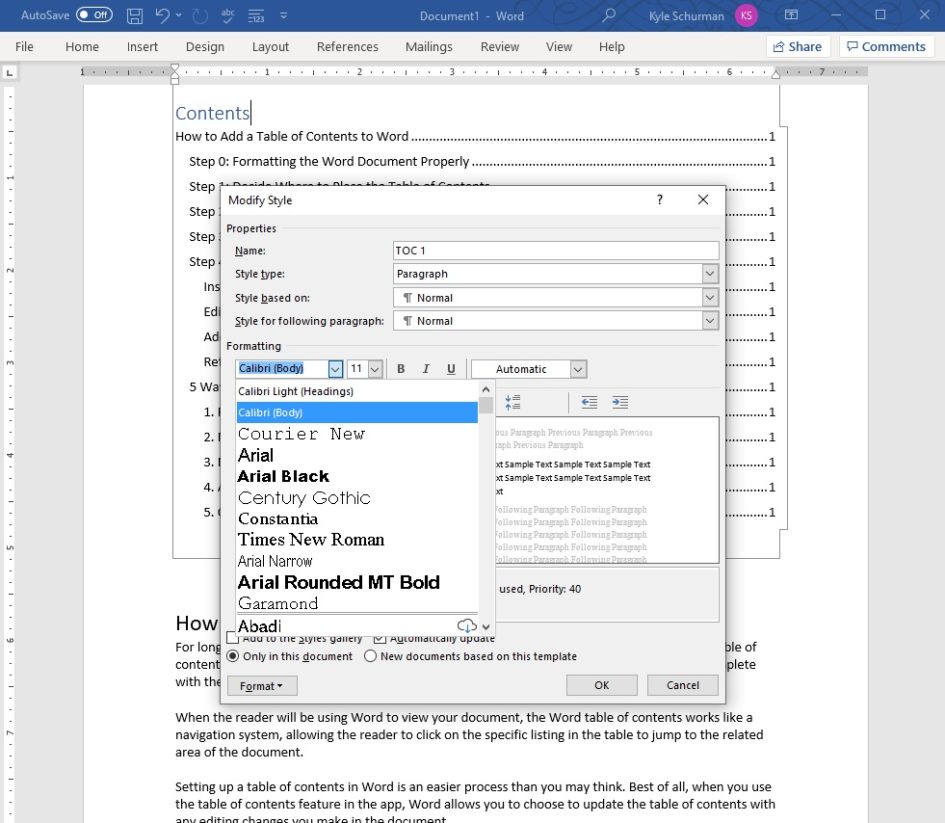Viewport: 945px width, 823px height.
Task: Increase the indent in Modify Style dialog
Action: tap(621, 402)
